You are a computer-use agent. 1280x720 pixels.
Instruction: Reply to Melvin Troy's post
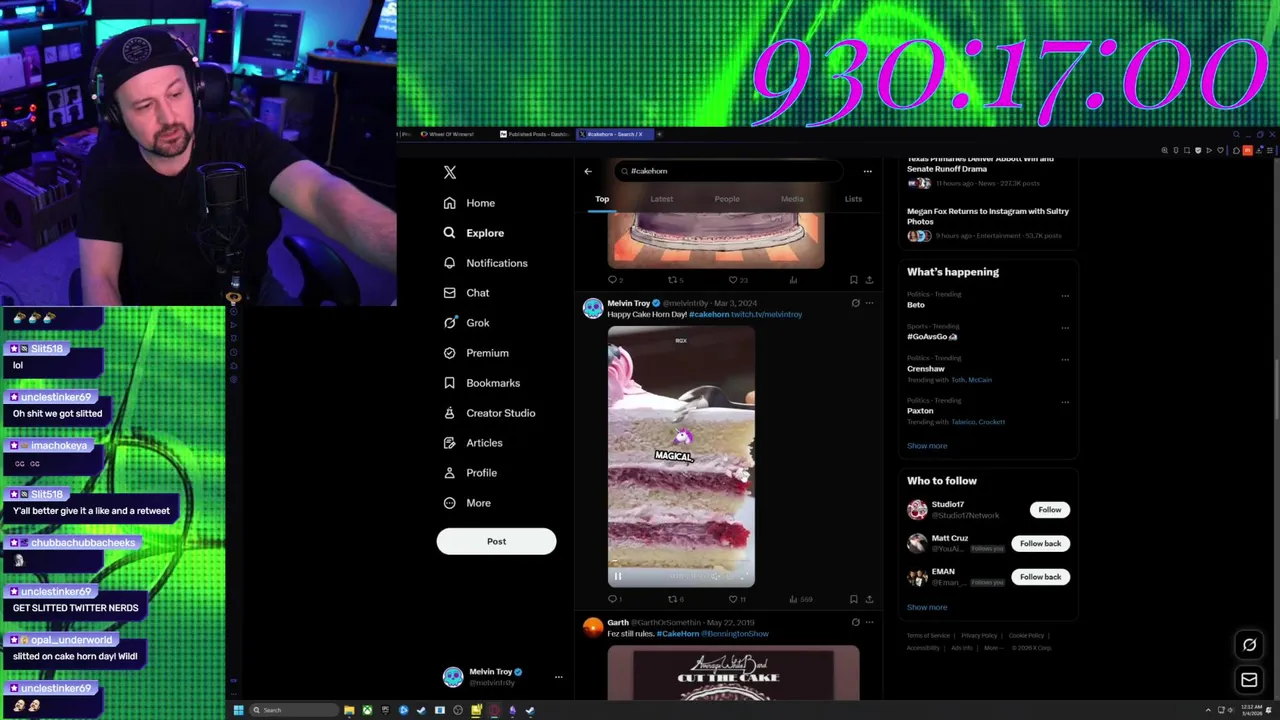613,599
